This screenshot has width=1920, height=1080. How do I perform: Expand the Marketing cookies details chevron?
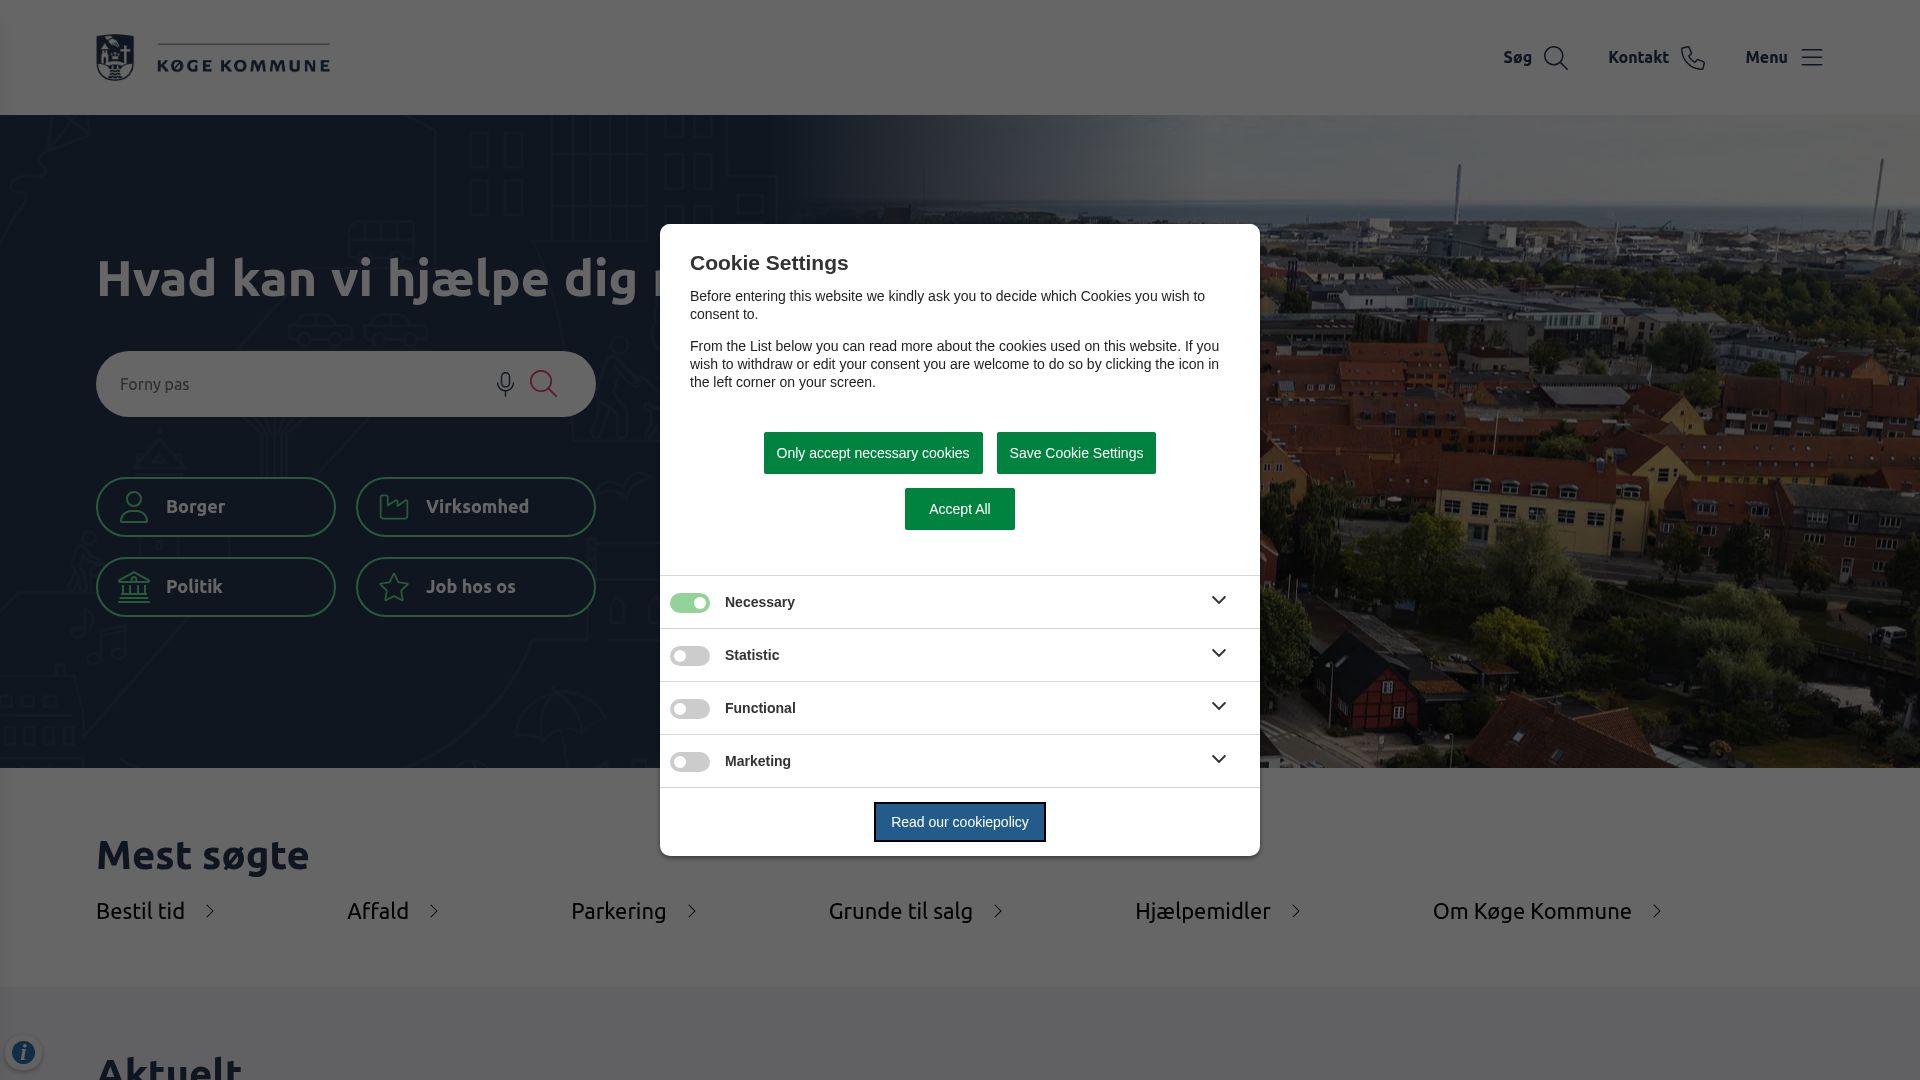click(1218, 760)
